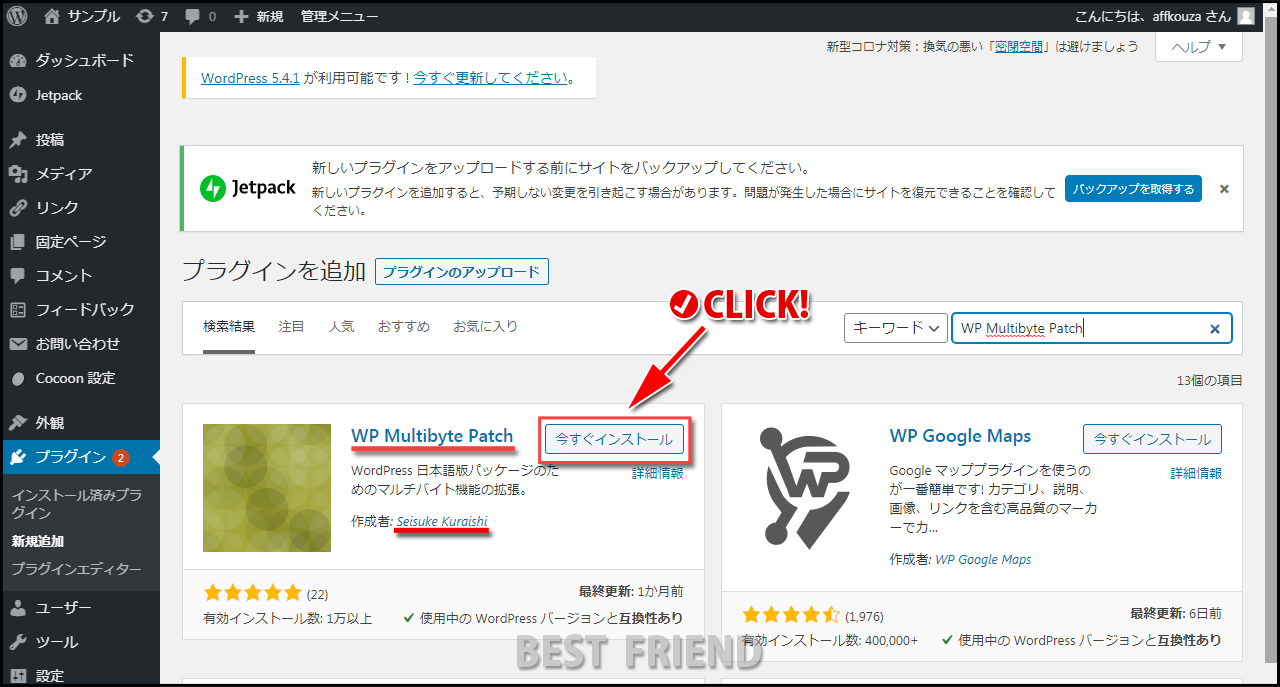This screenshot has height=687, width=1280.
Task: Click the コメント speech bubble icon in sidebar
Action: [18, 276]
